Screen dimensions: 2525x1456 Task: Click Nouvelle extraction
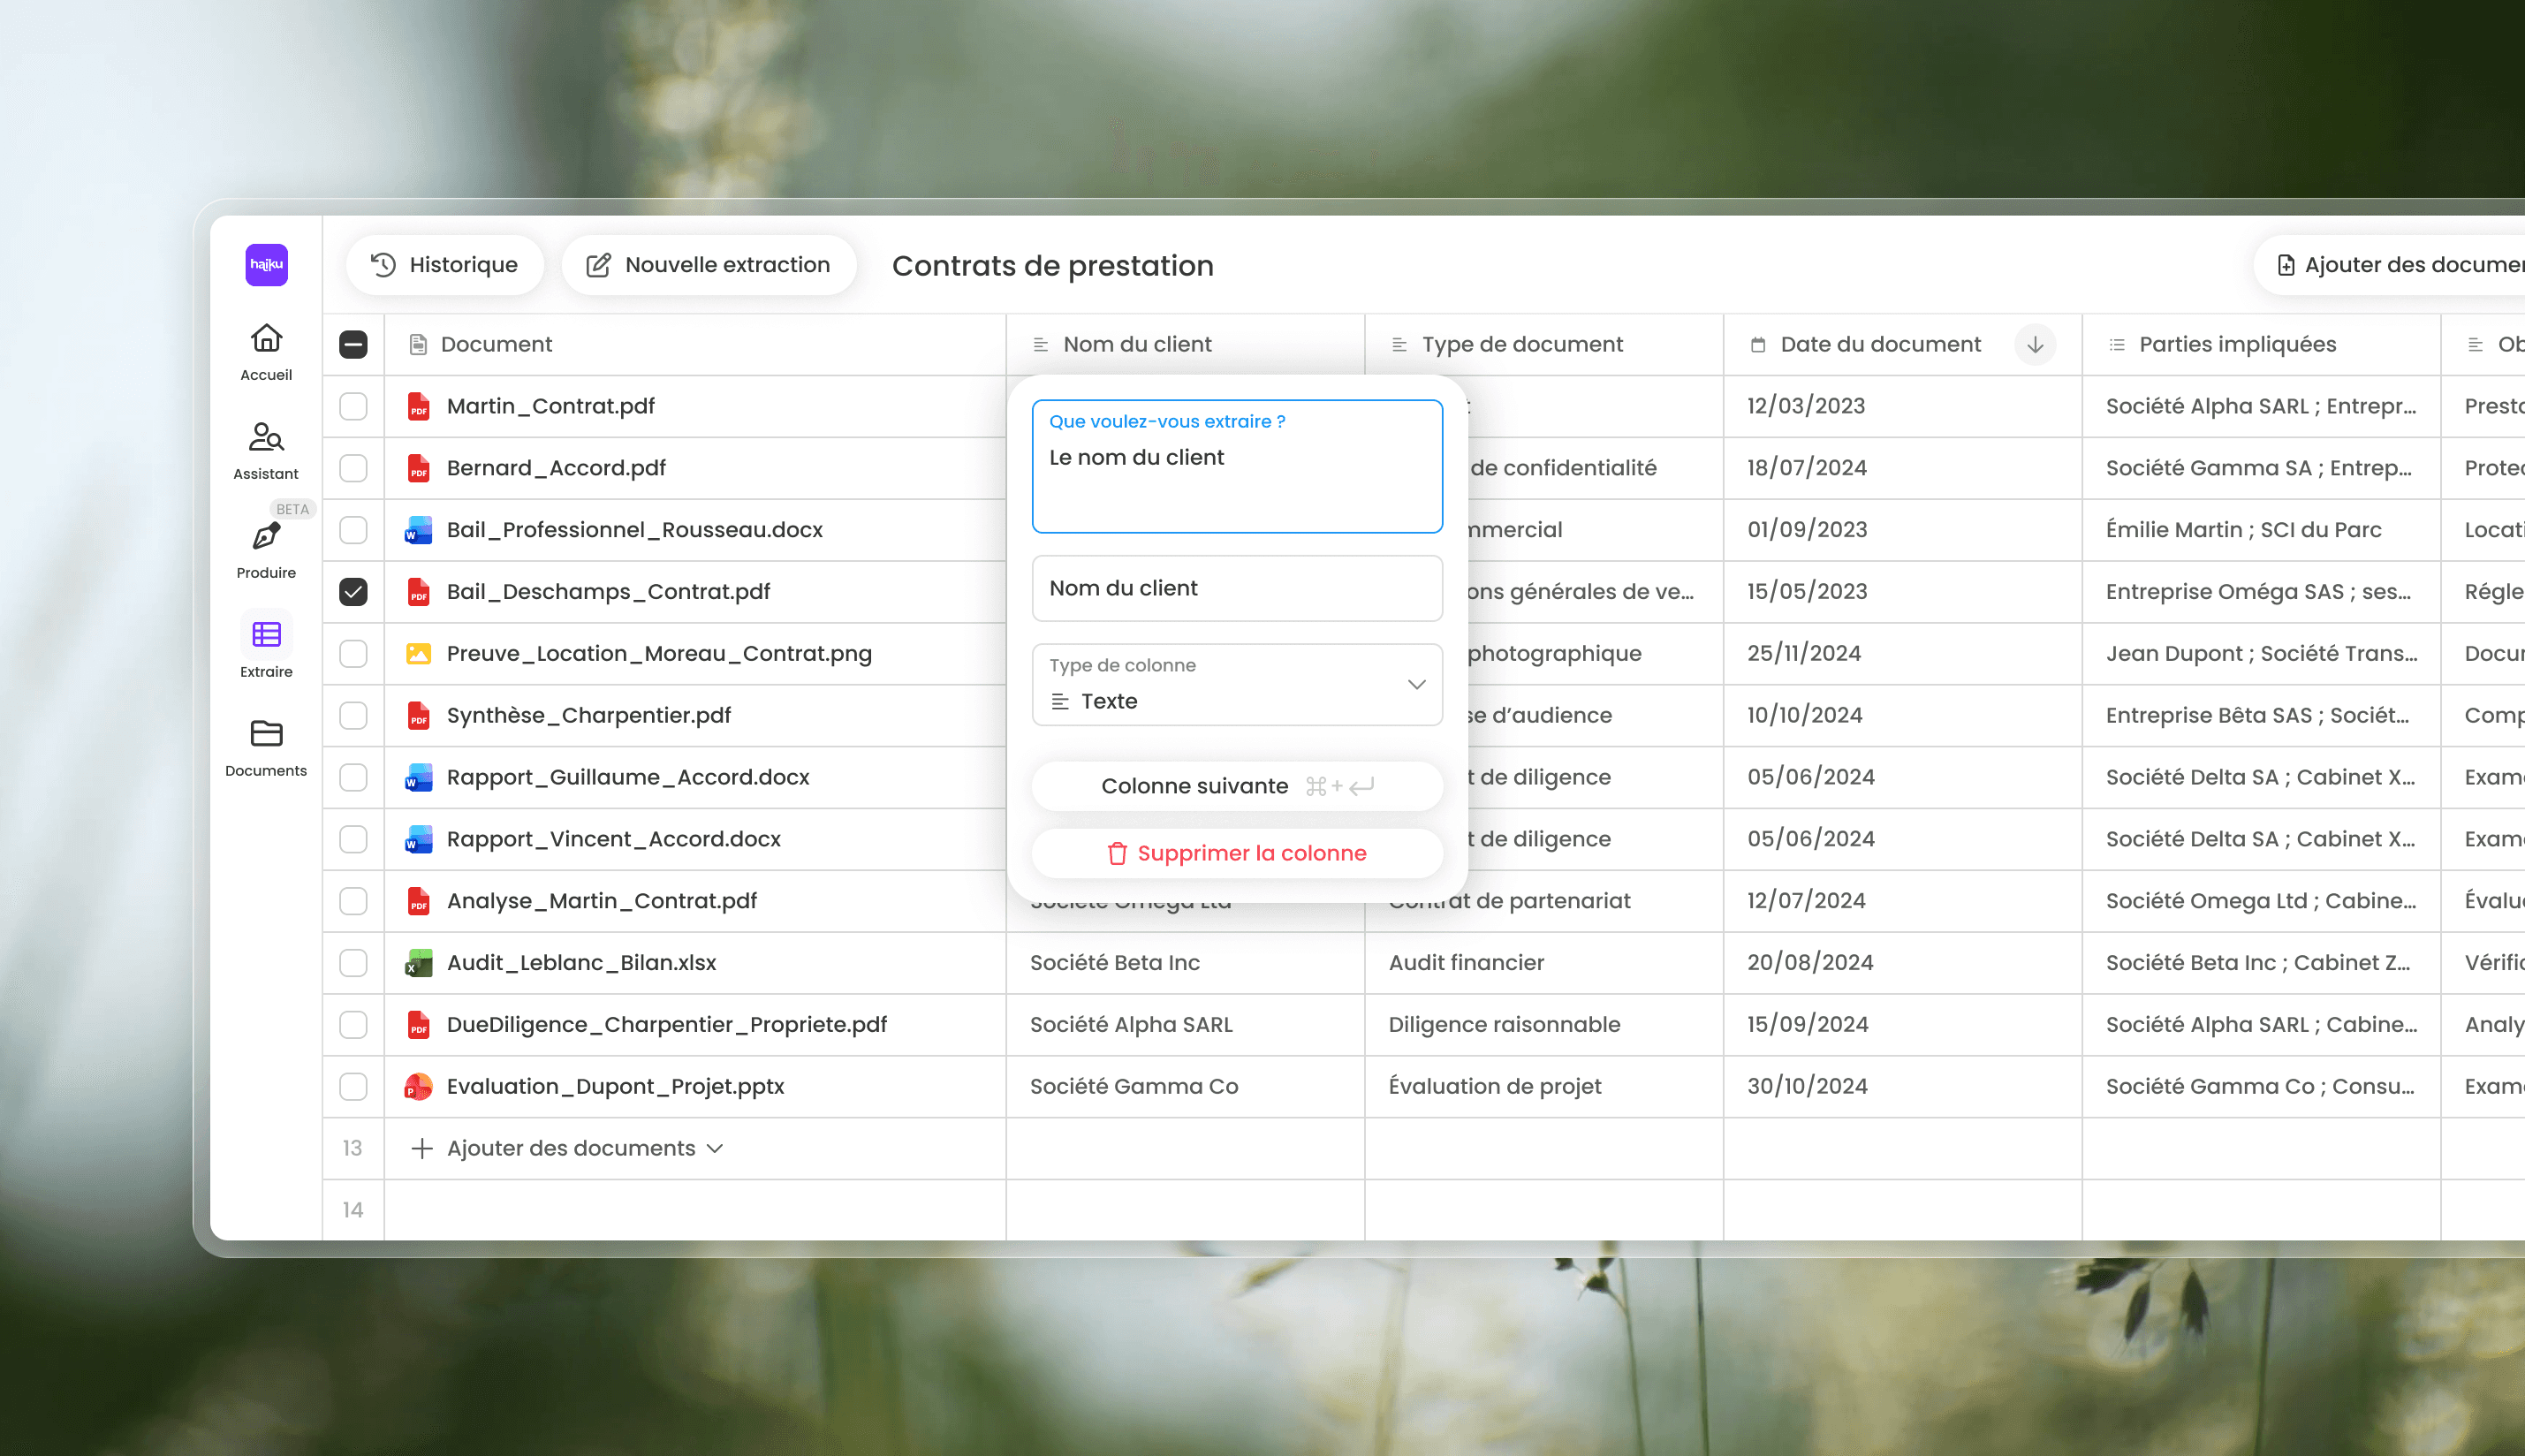[709, 265]
